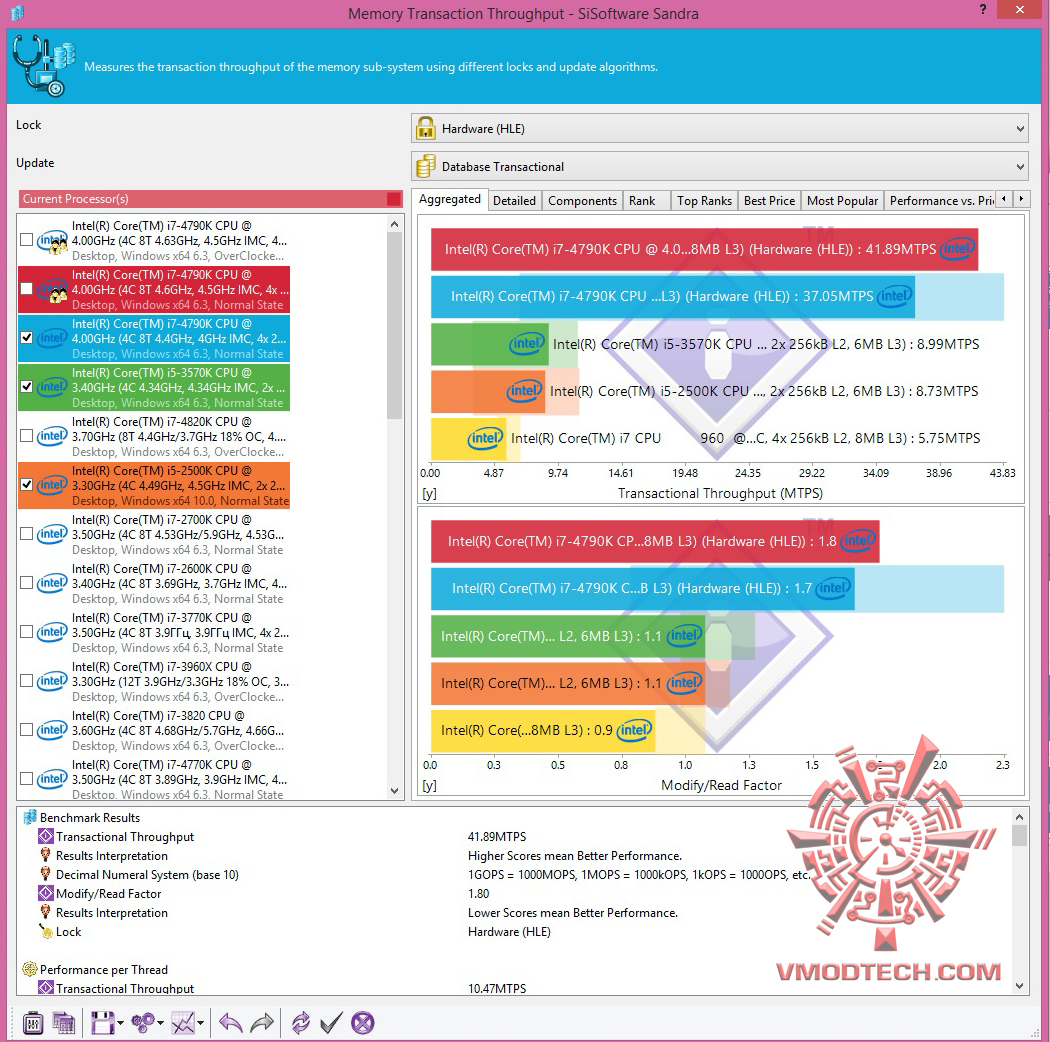Click the processor list scrollbar up arrow

(x=394, y=224)
